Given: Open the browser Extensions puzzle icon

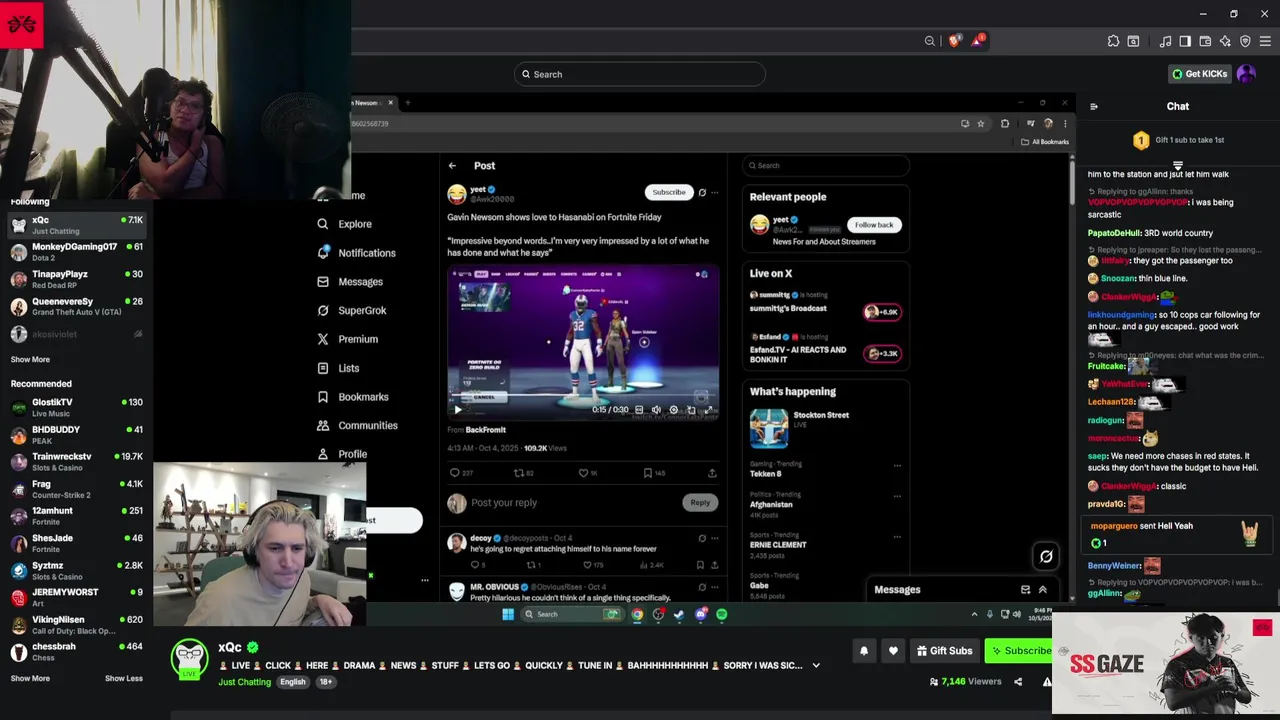Looking at the screenshot, I should pos(1113,41).
